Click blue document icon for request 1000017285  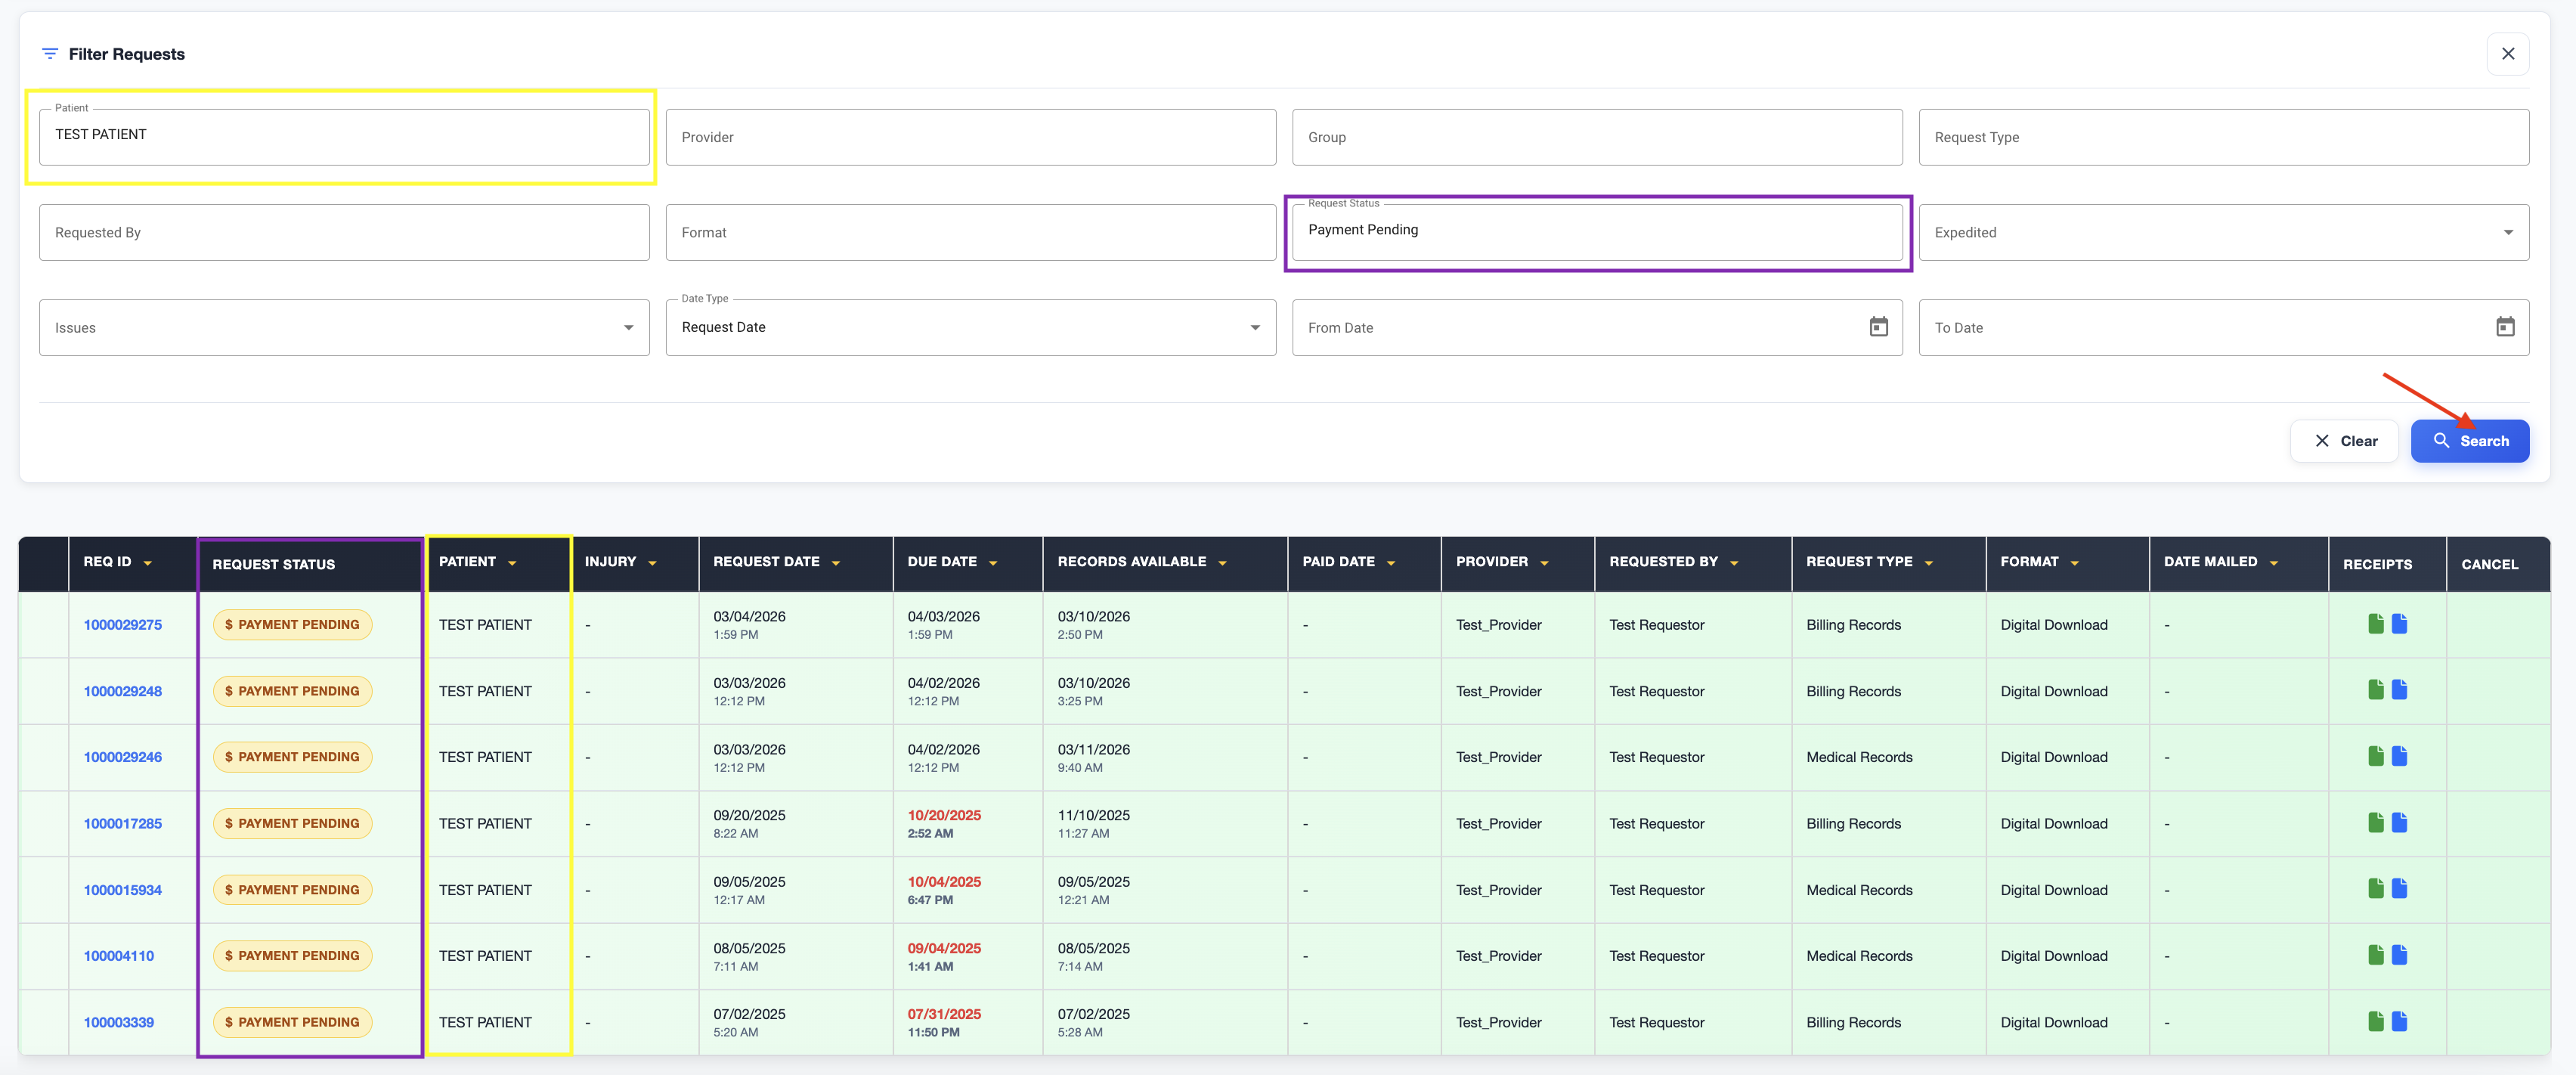(2399, 823)
